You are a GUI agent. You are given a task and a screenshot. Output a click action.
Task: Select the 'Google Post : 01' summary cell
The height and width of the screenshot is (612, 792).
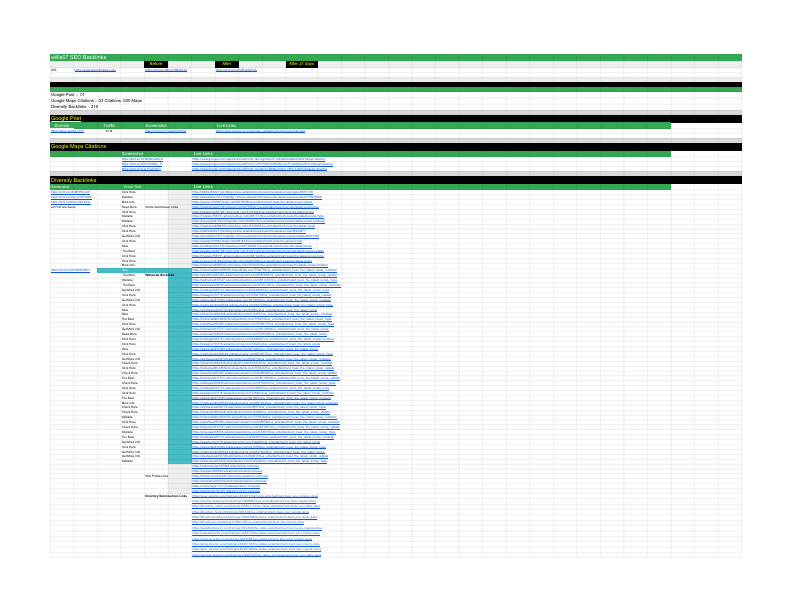coord(68,94)
